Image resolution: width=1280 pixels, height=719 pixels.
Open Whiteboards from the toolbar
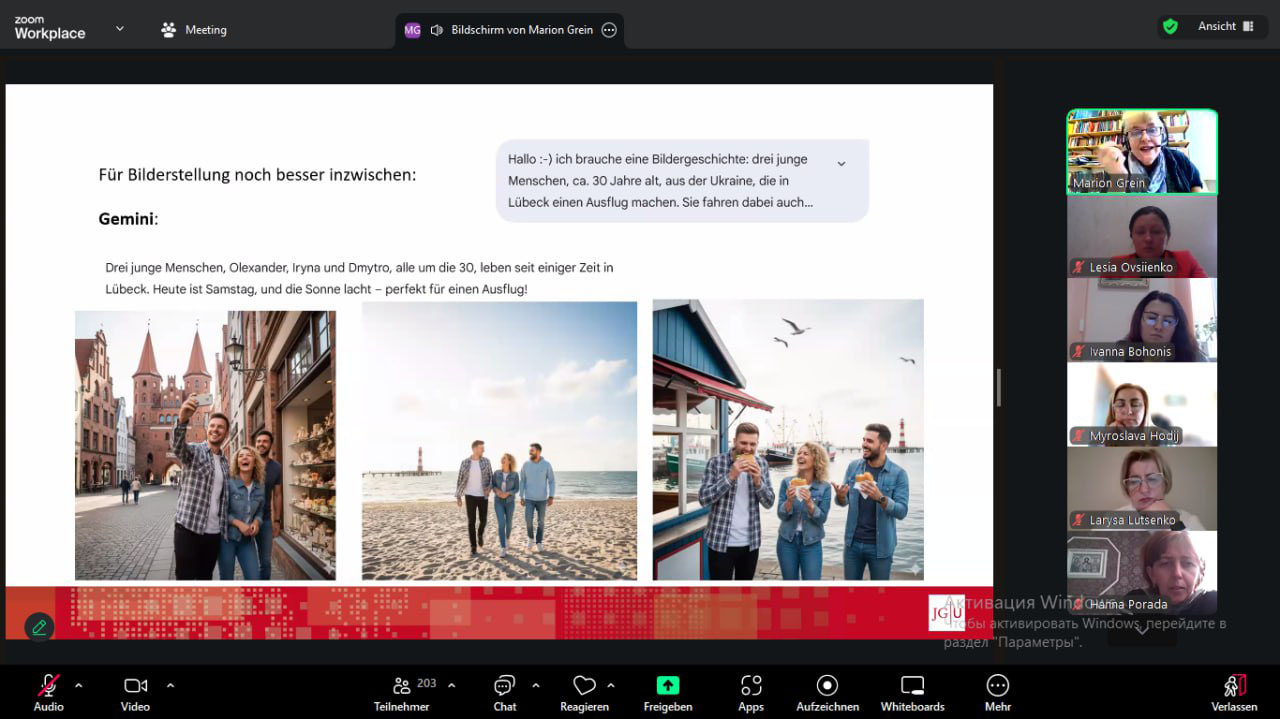pos(912,692)
